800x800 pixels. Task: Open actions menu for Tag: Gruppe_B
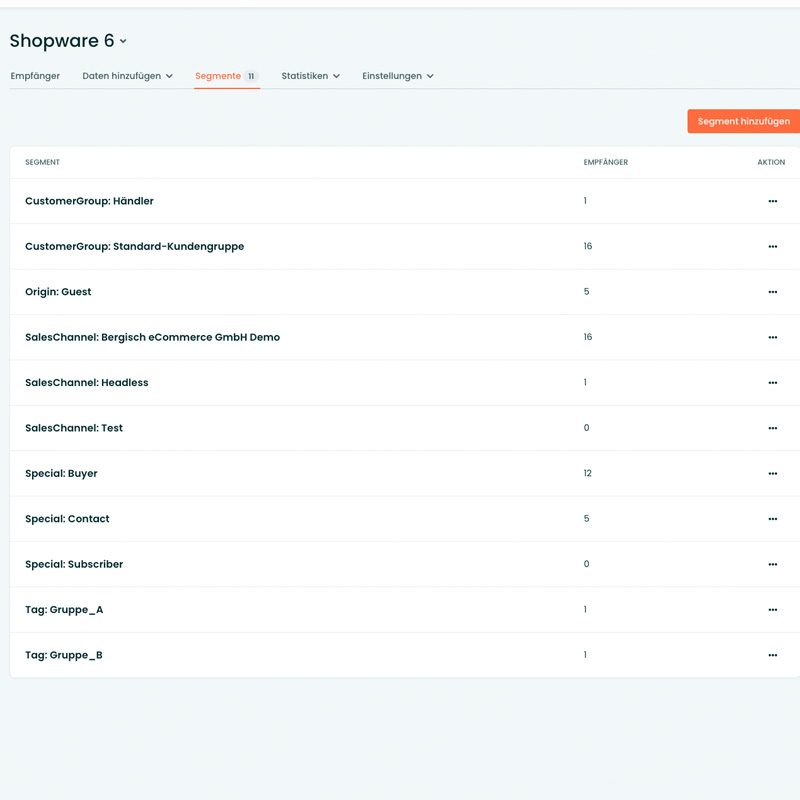click(772, 655)
